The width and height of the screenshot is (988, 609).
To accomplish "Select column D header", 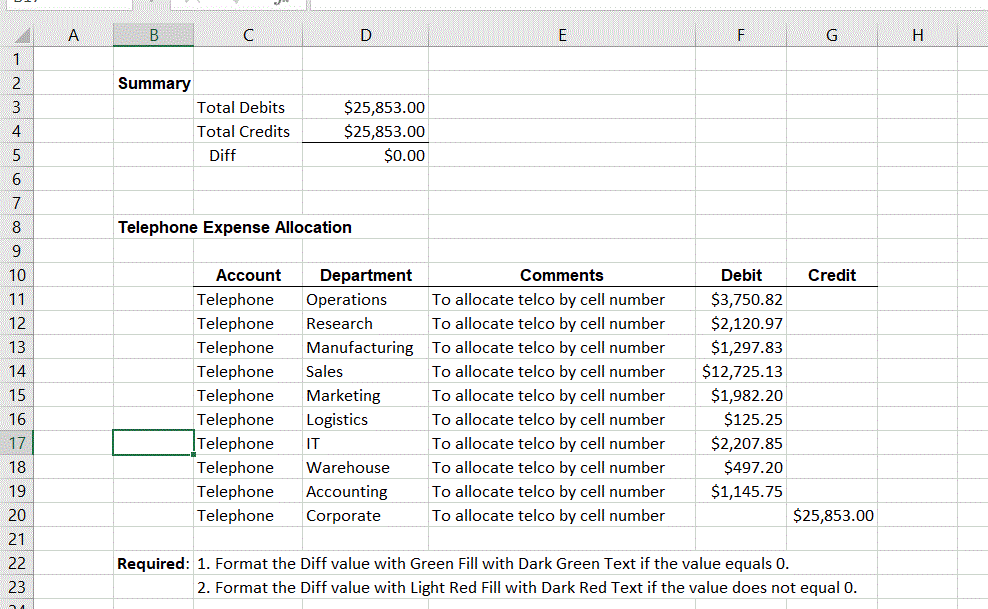I will pos(365,35).
